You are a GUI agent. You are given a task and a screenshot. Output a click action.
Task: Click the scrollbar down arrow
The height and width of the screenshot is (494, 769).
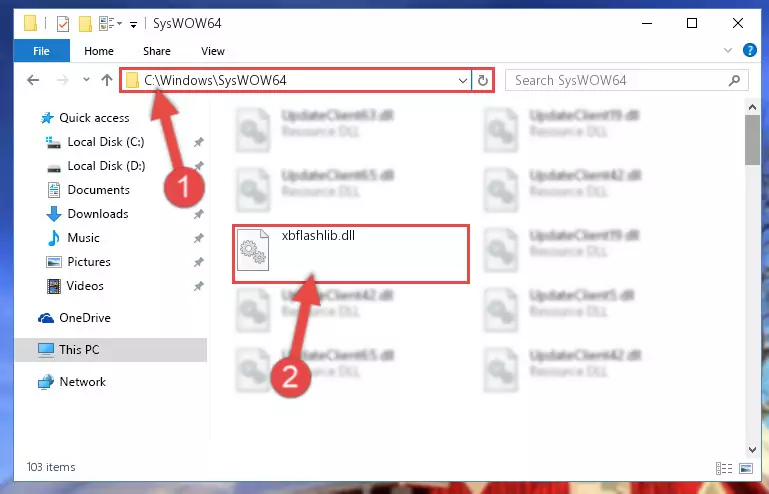(752, 450)
